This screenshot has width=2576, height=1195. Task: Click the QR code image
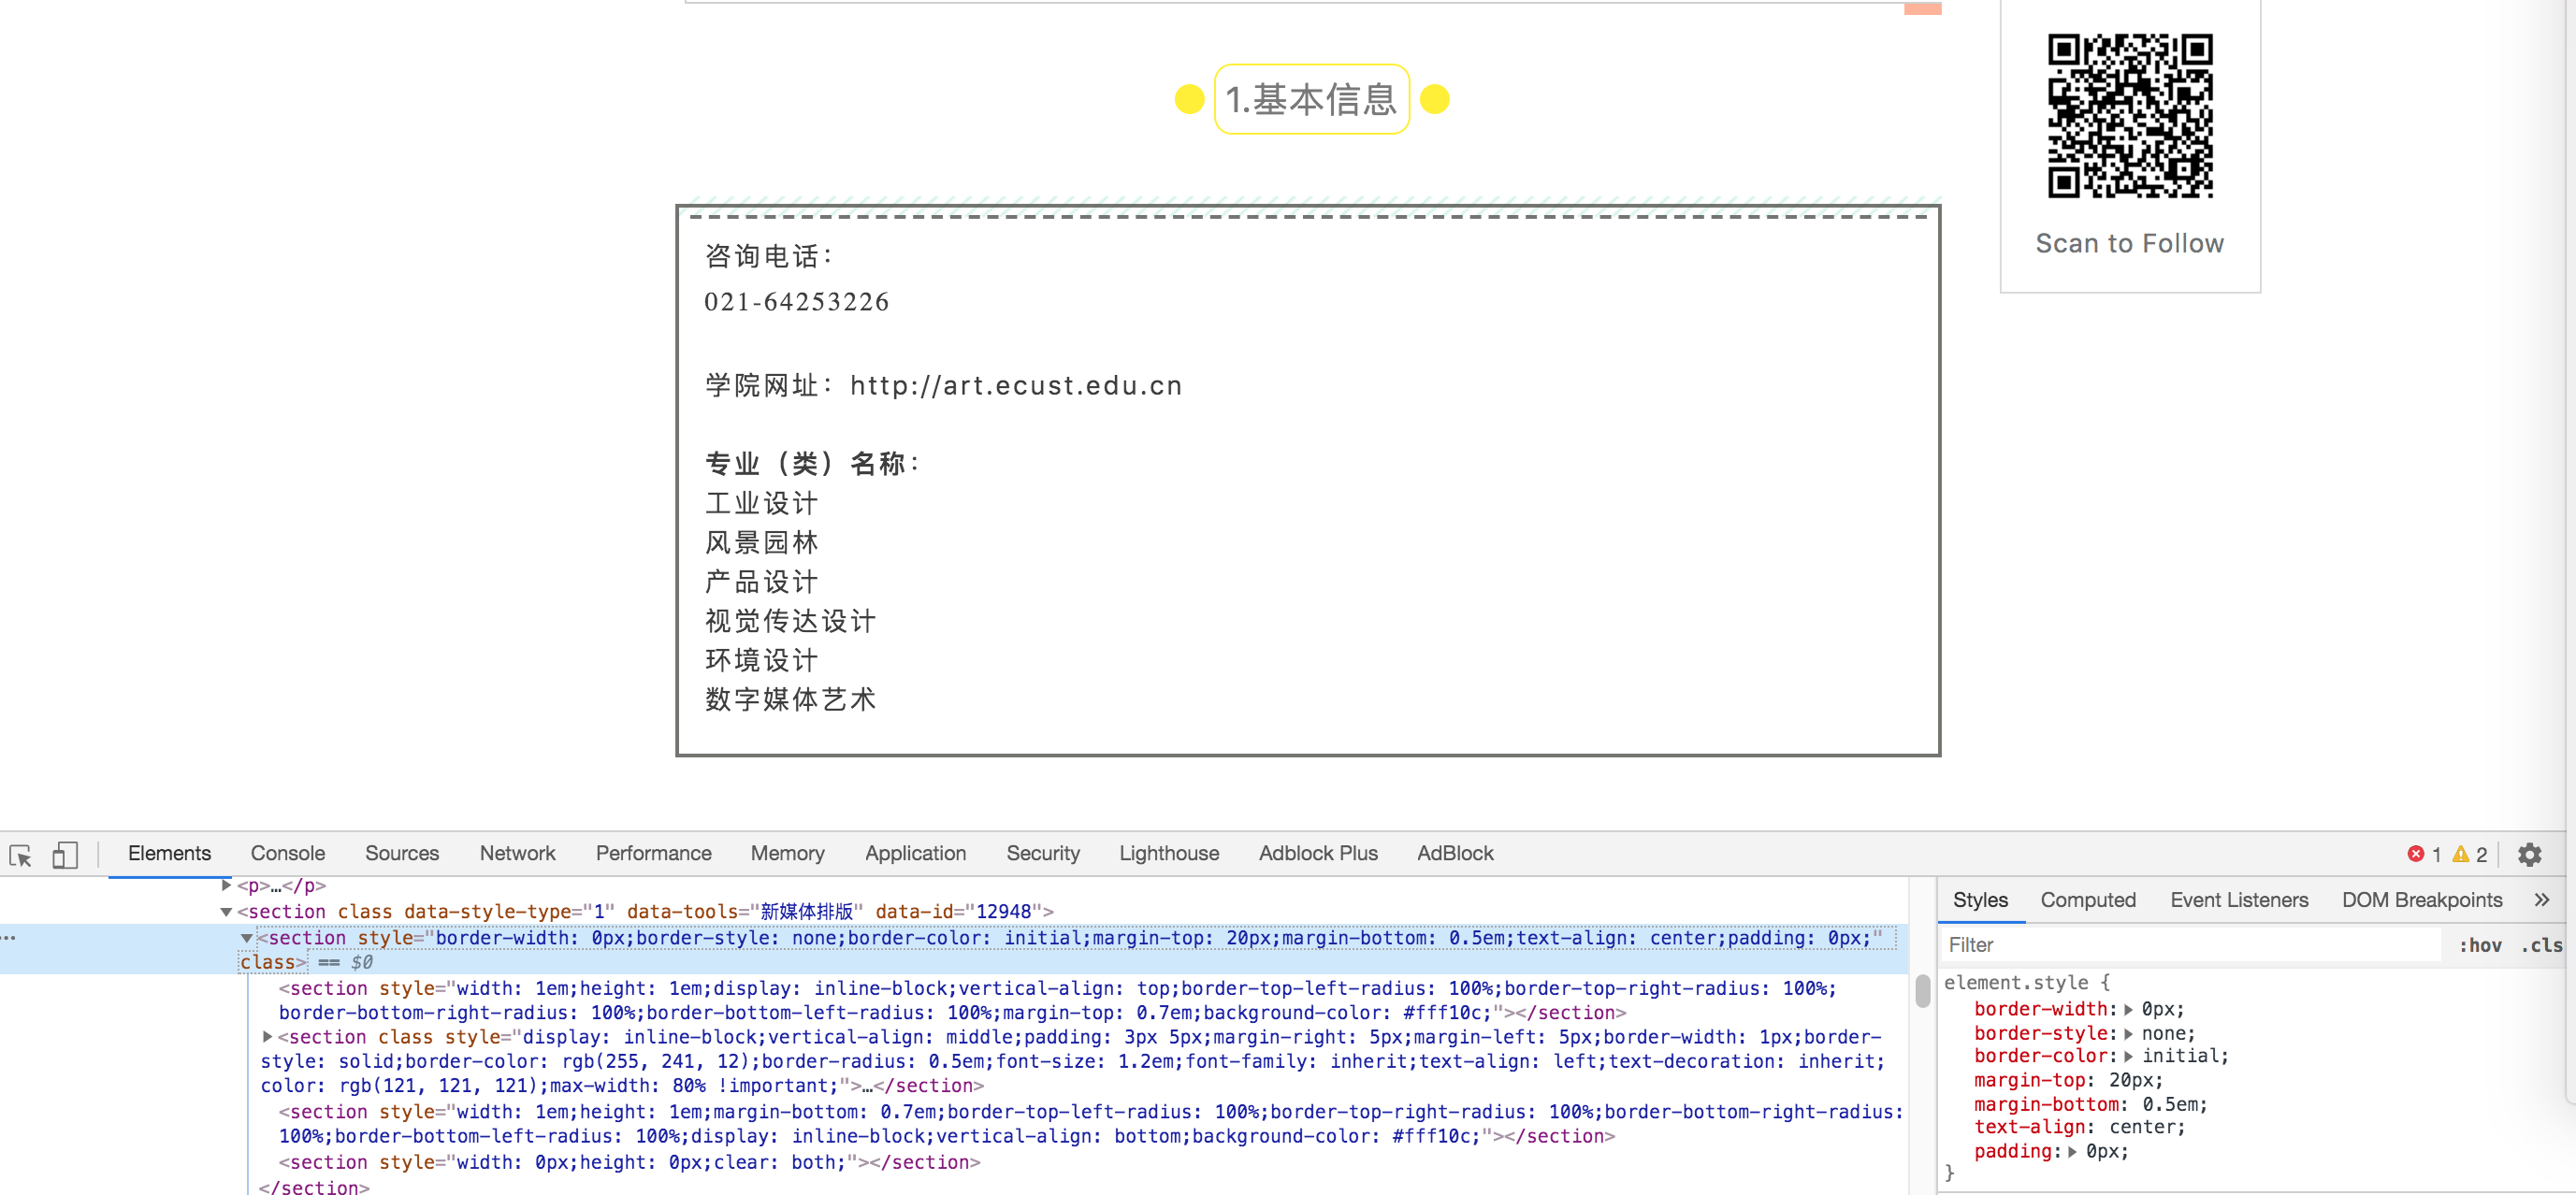[2129, 116]
